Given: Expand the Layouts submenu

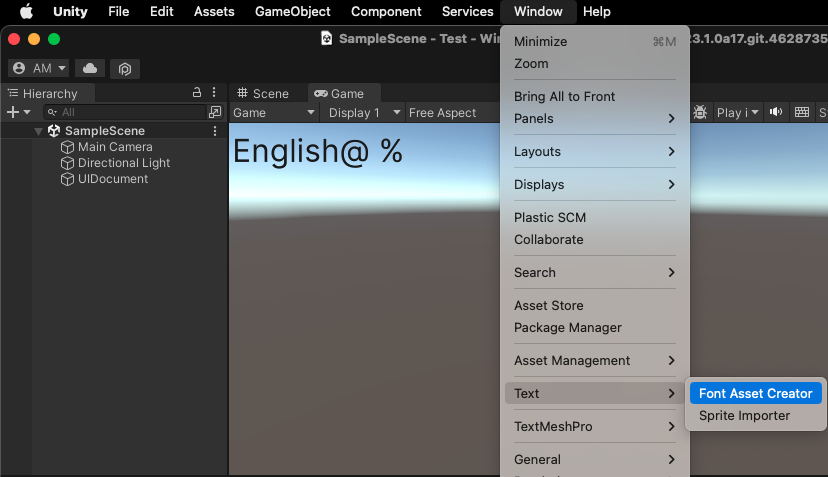Looking at the screenshot, I should click(x=595, y=152).
